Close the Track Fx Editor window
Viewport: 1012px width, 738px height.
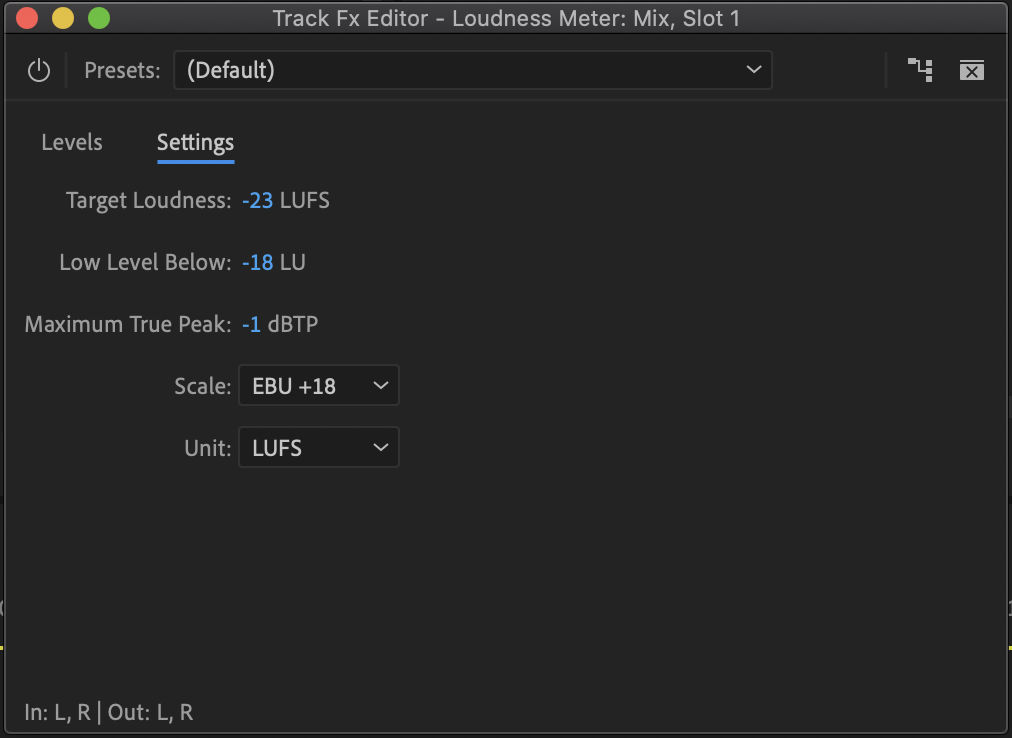27,18
